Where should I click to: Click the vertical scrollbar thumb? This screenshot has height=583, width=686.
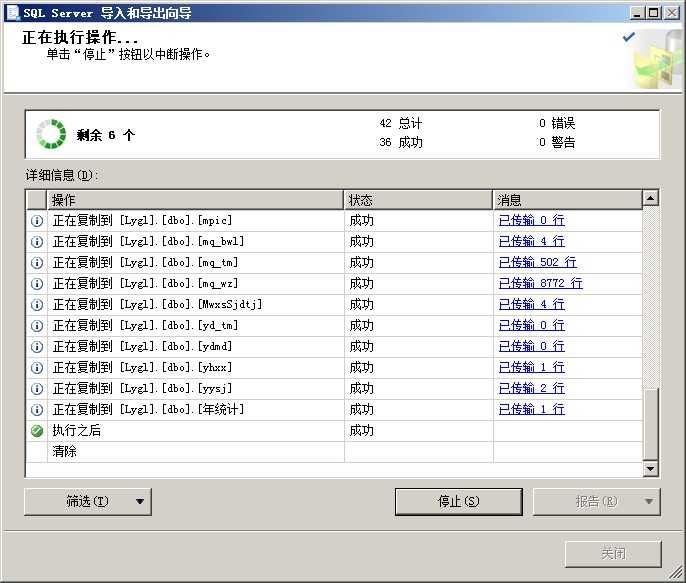click(651, 424)
